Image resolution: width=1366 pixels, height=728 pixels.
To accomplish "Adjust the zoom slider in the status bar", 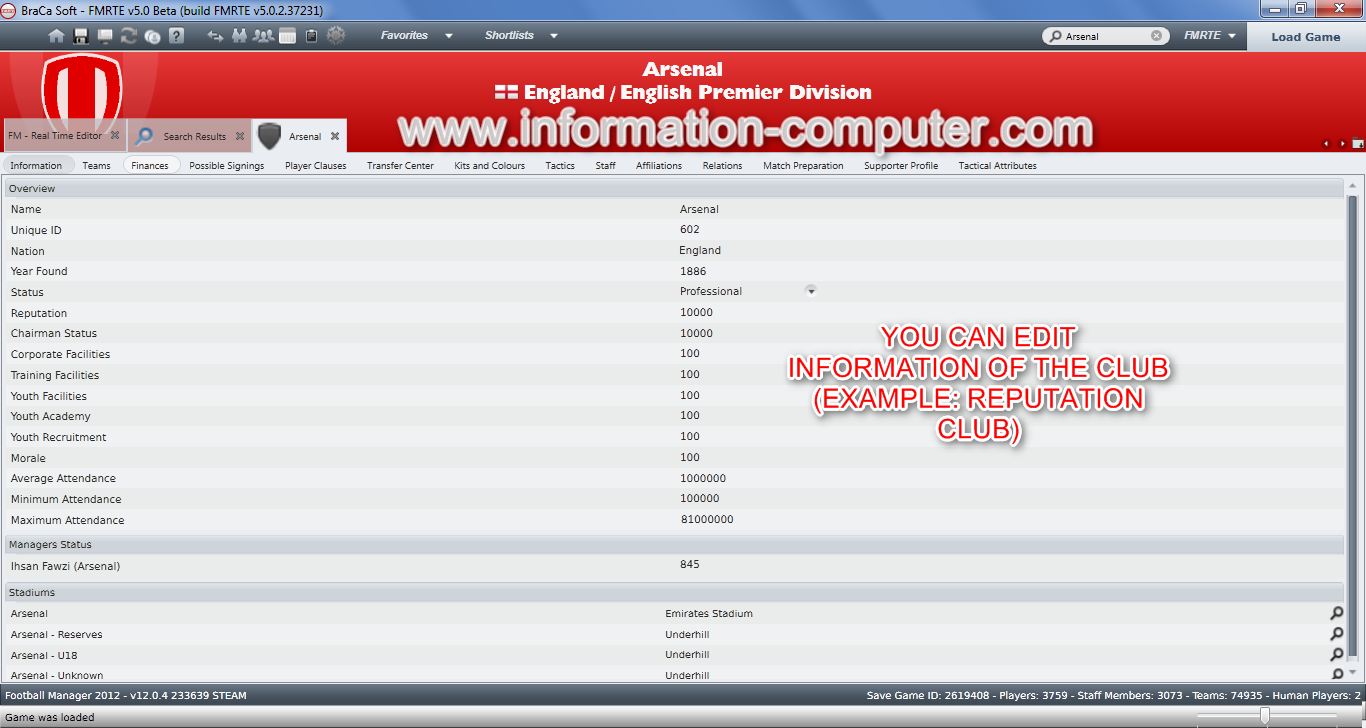I will pyautogui.click(x=1265, y=716).
